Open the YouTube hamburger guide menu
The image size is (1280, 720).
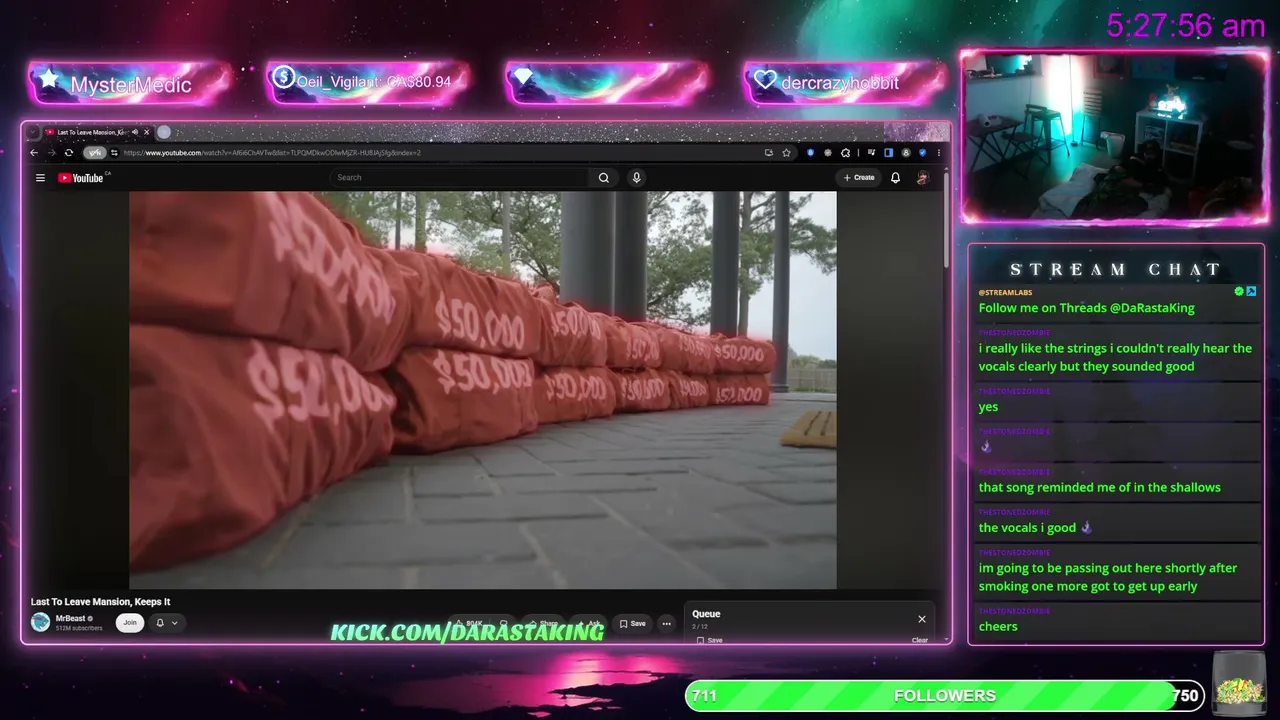(x=40, y=178)
